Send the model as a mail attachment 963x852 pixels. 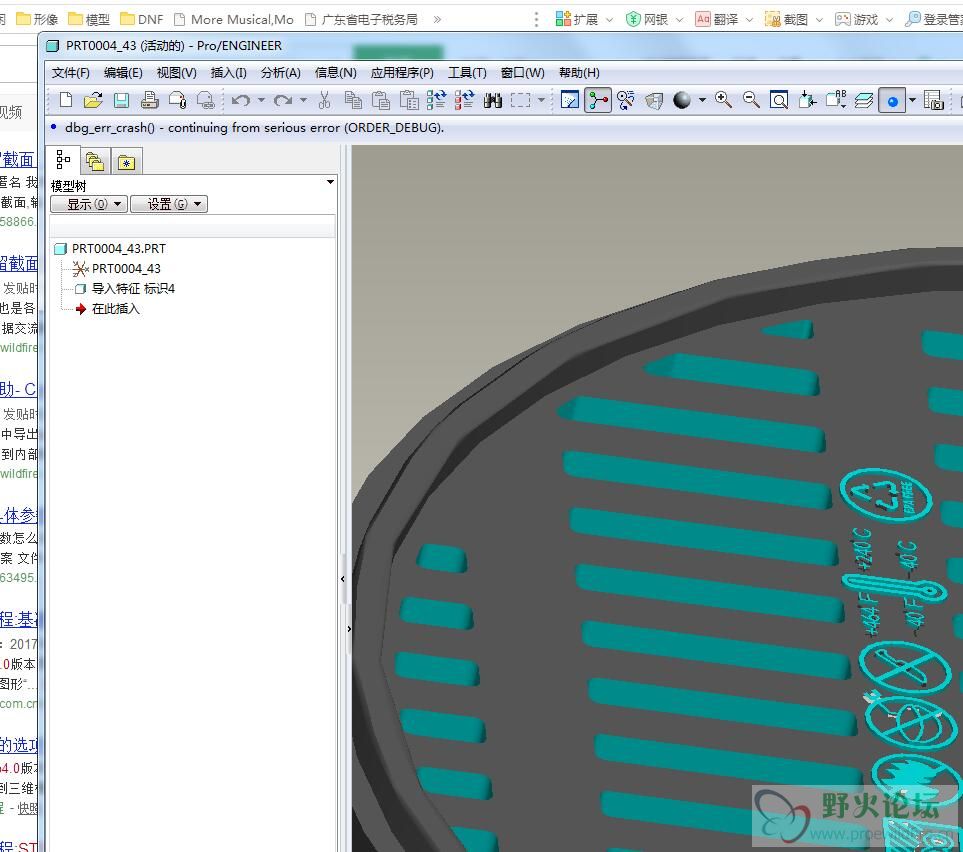coord(177,100)
